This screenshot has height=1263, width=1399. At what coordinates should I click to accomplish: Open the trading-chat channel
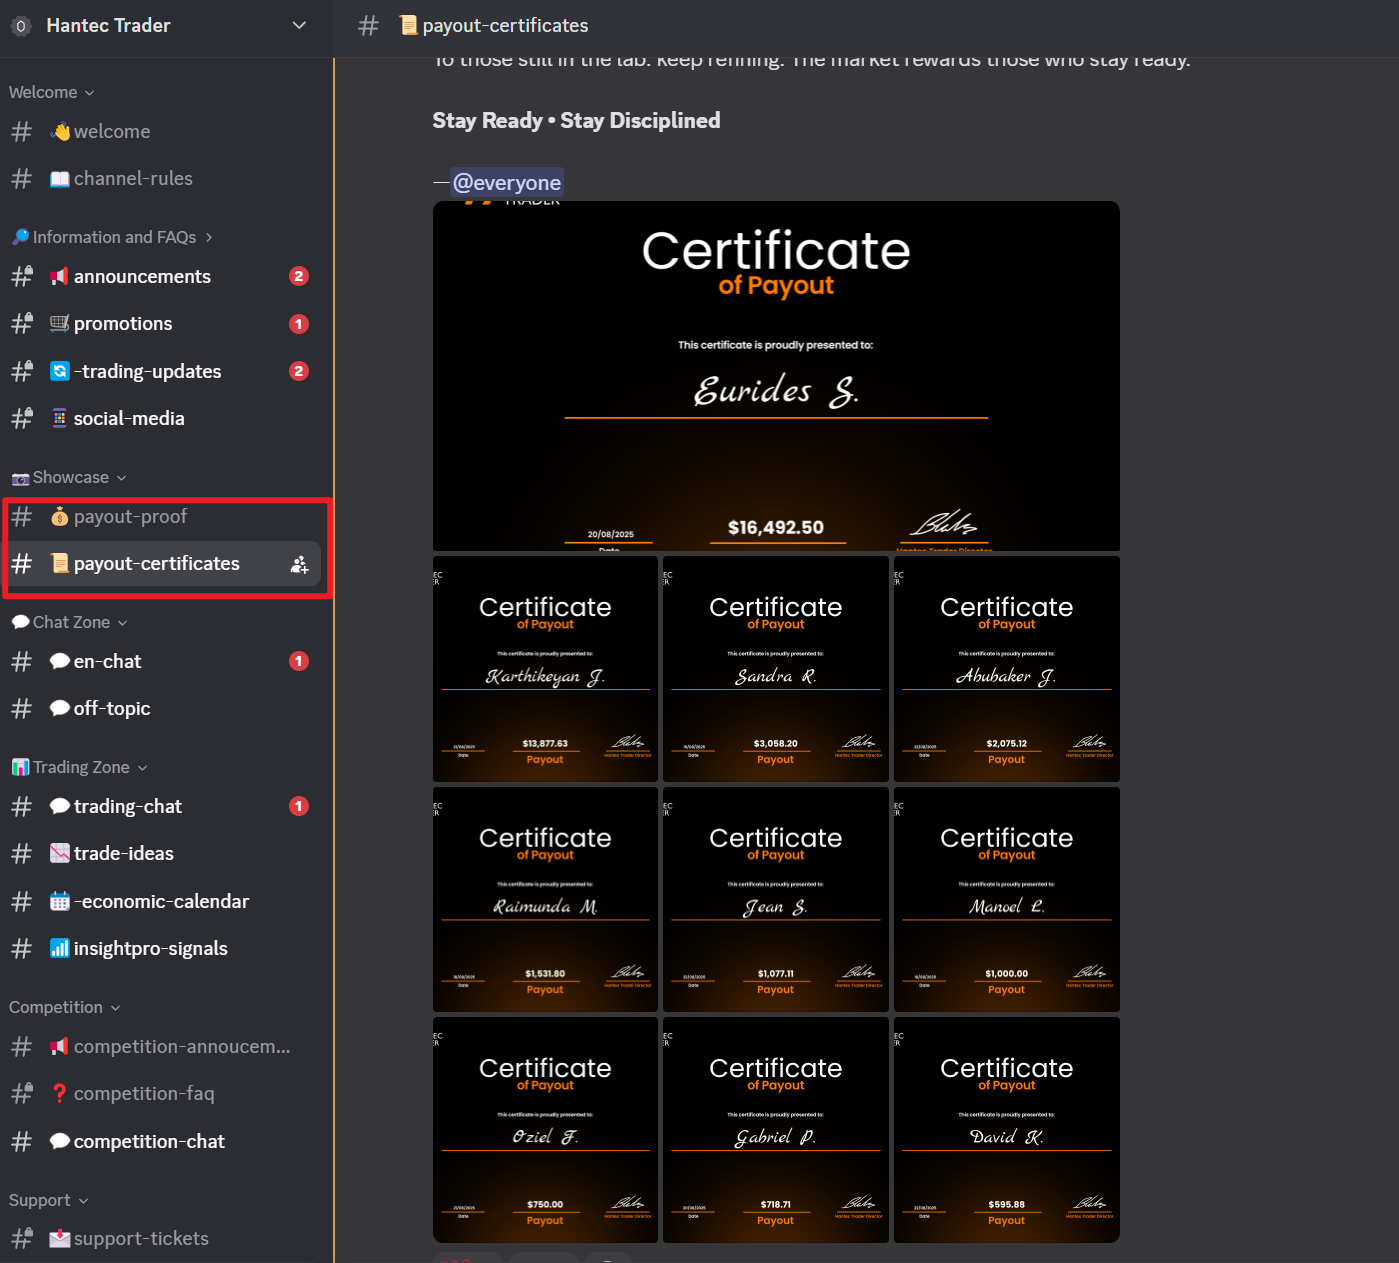point(128,806)
